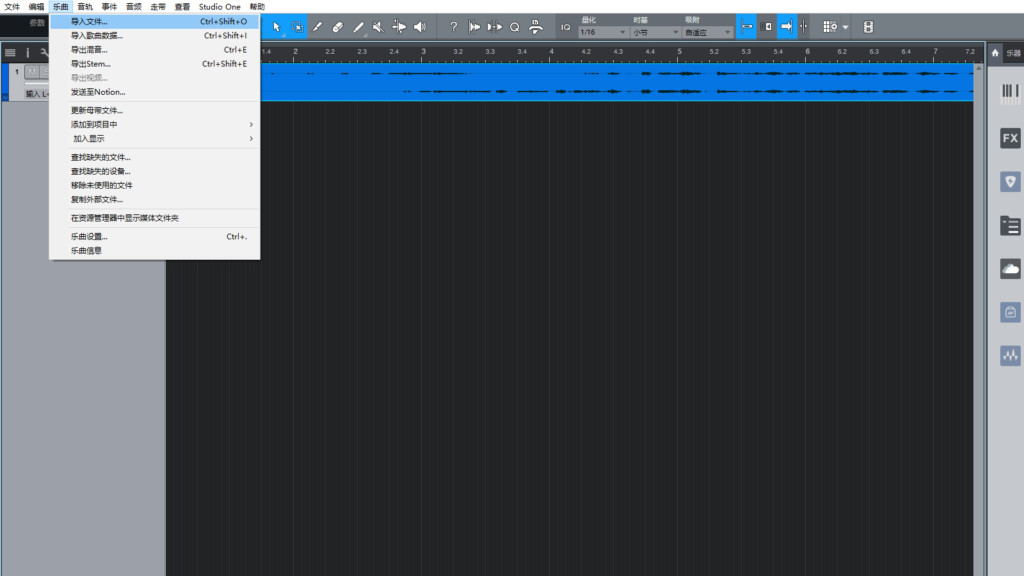
Task: Open the 小节 timebase dropdown
Action: click(654, 32)
